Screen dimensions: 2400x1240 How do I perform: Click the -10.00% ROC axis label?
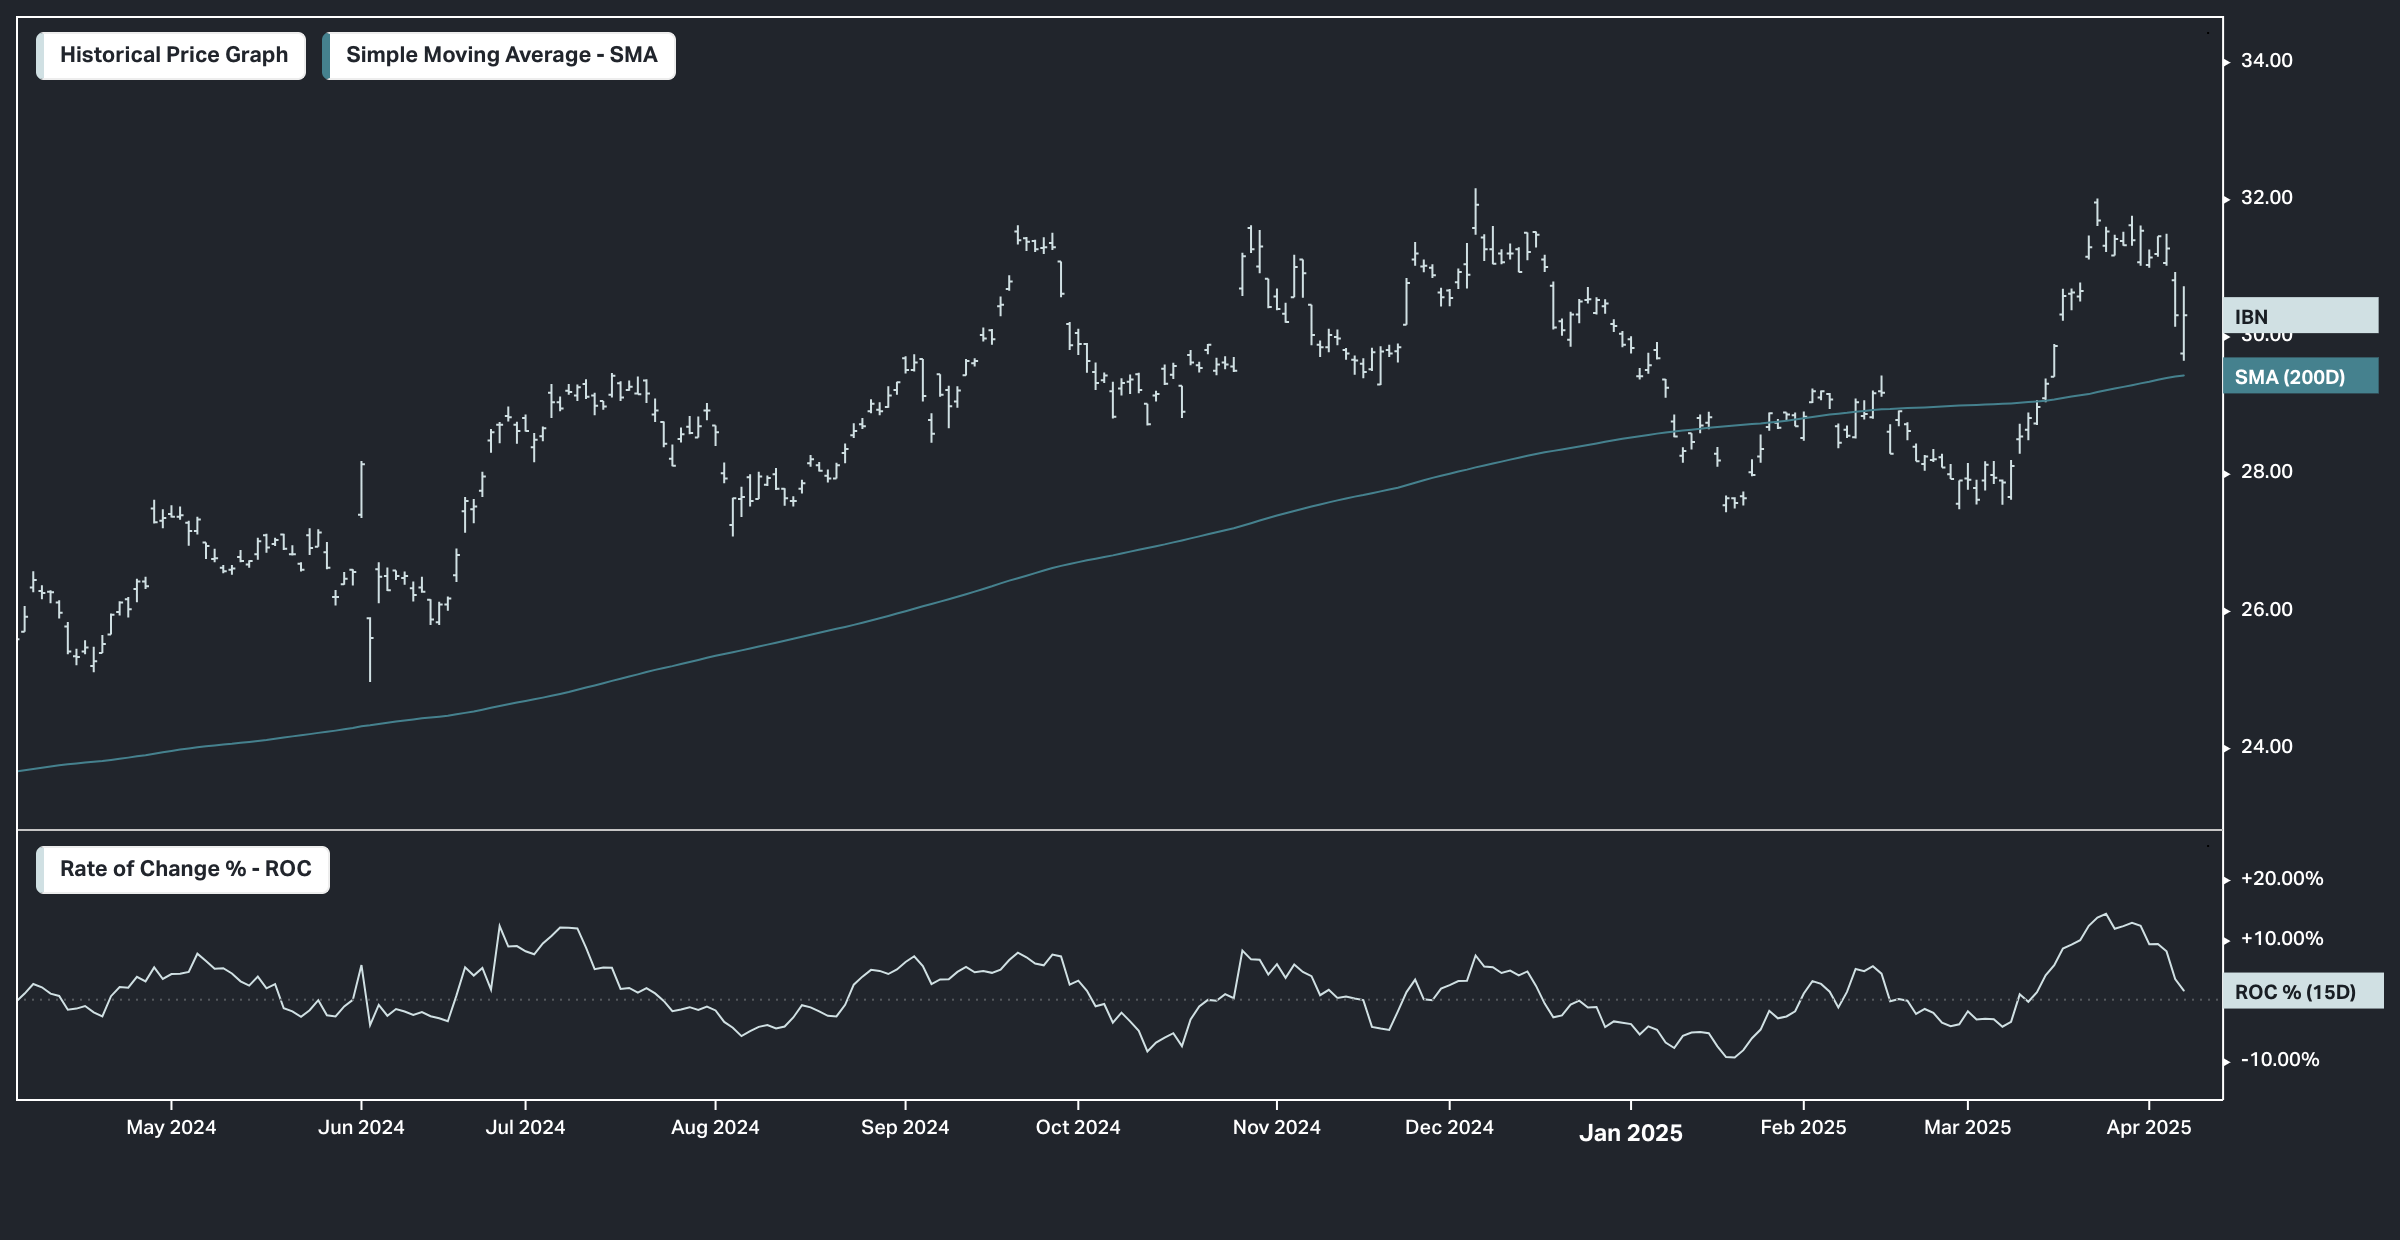click(2279, 1060)
